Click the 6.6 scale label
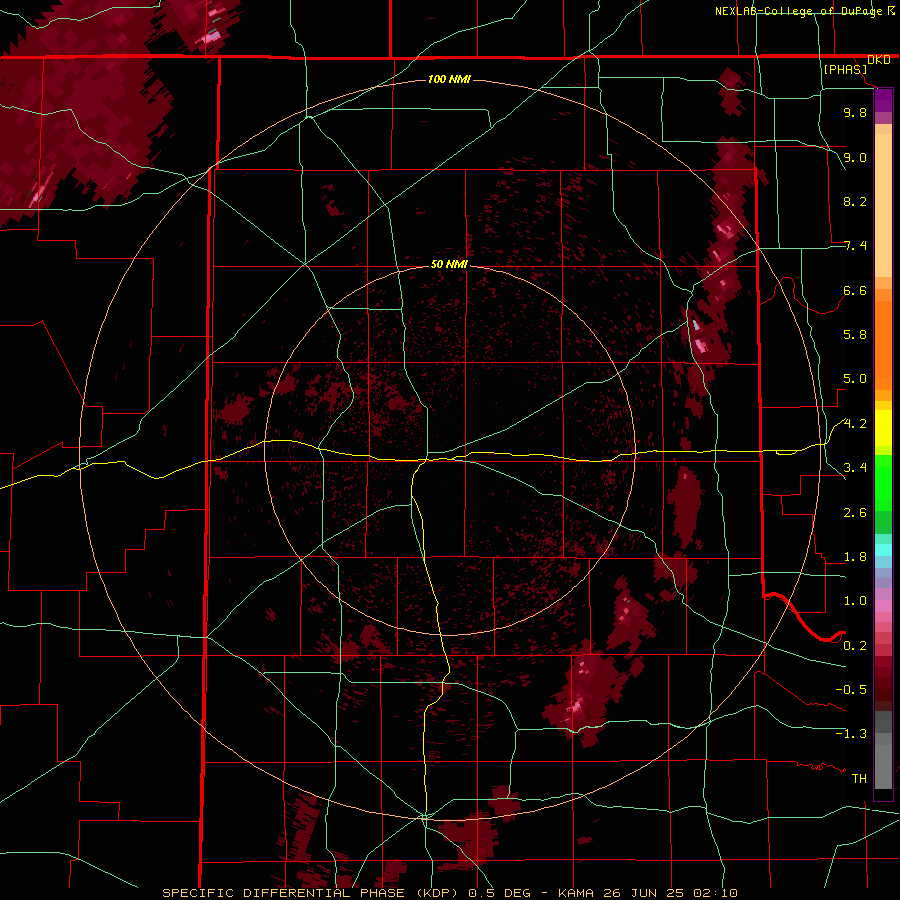 coord(855,290)
